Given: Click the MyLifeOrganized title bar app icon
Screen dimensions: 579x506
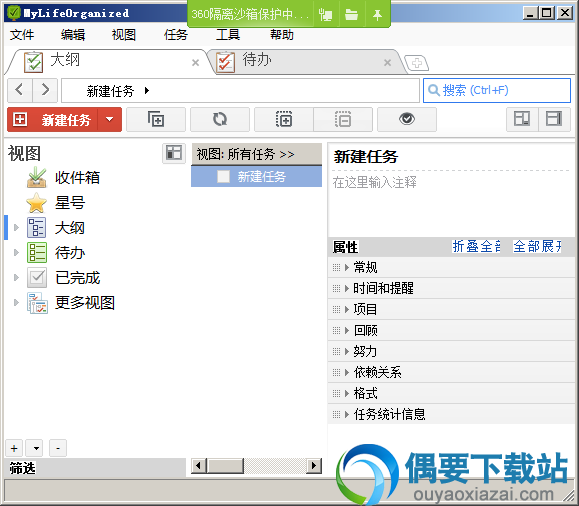Looking at the screenshot, I should (x=14, y=13).
